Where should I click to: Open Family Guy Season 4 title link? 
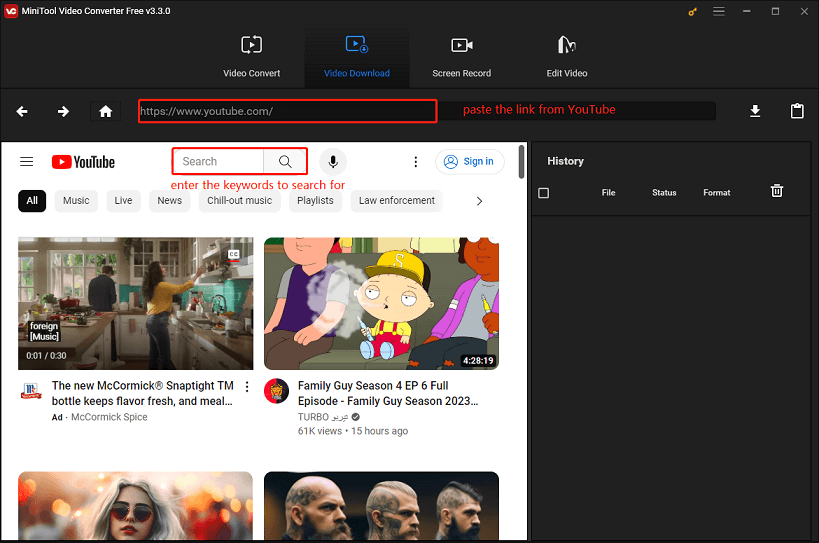click(x=388, y=393)
